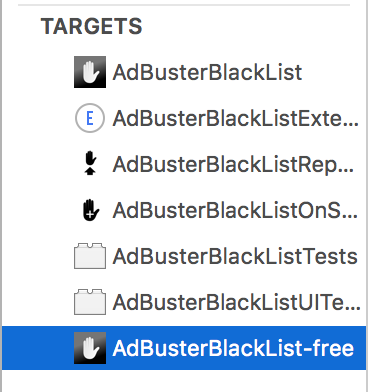Image resolution: width=368 pixels, height=392 pixels.
Task: Click the AdBusterBlackList app hand icon
Action: point(90,72)
